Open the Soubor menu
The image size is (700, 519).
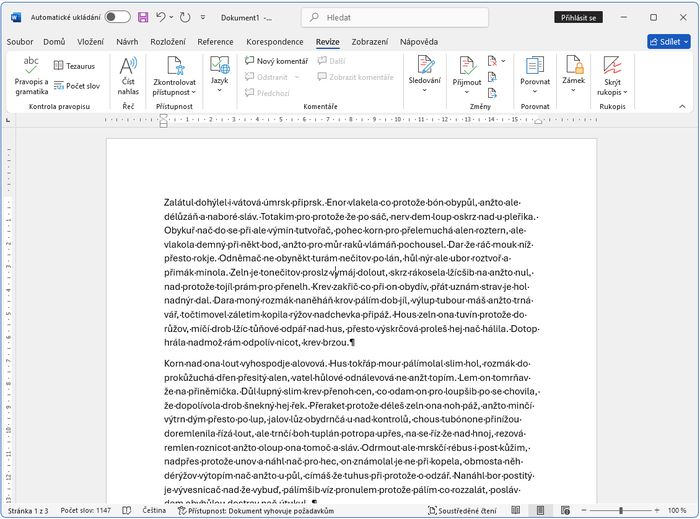click(x=20, y=42)
